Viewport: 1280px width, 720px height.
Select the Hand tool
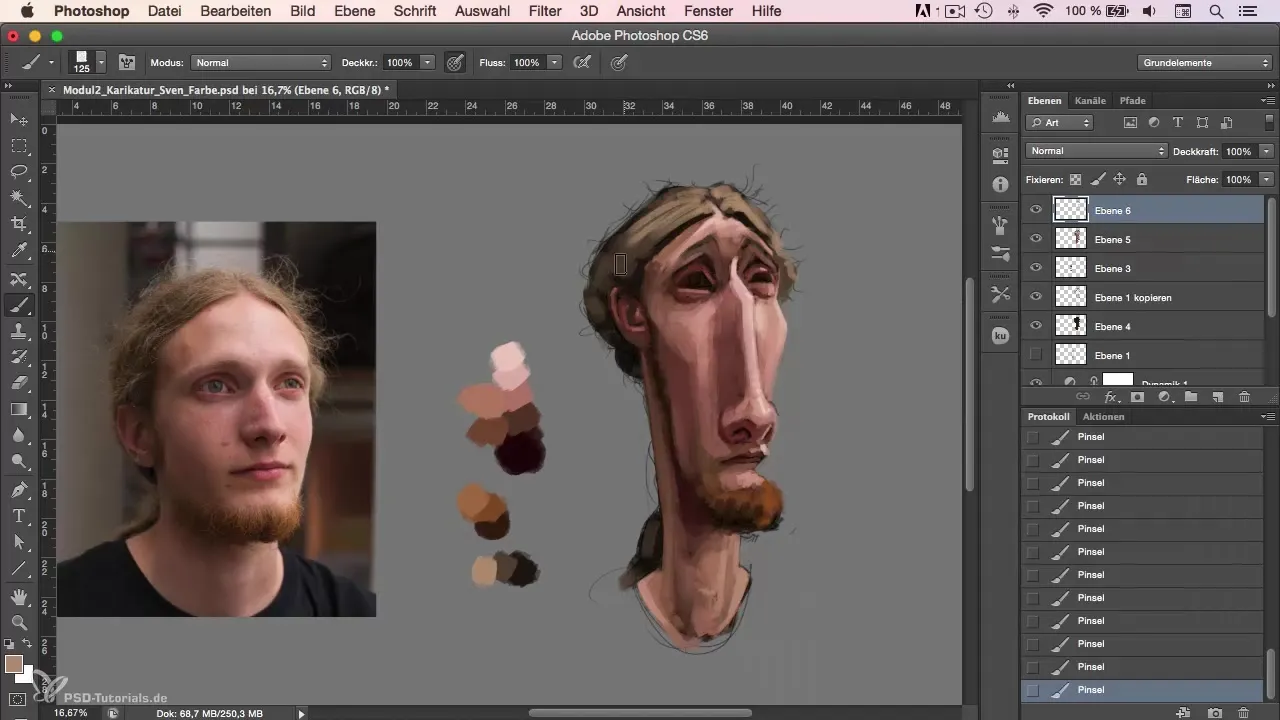pyautogui.click(x=19, y=597)
